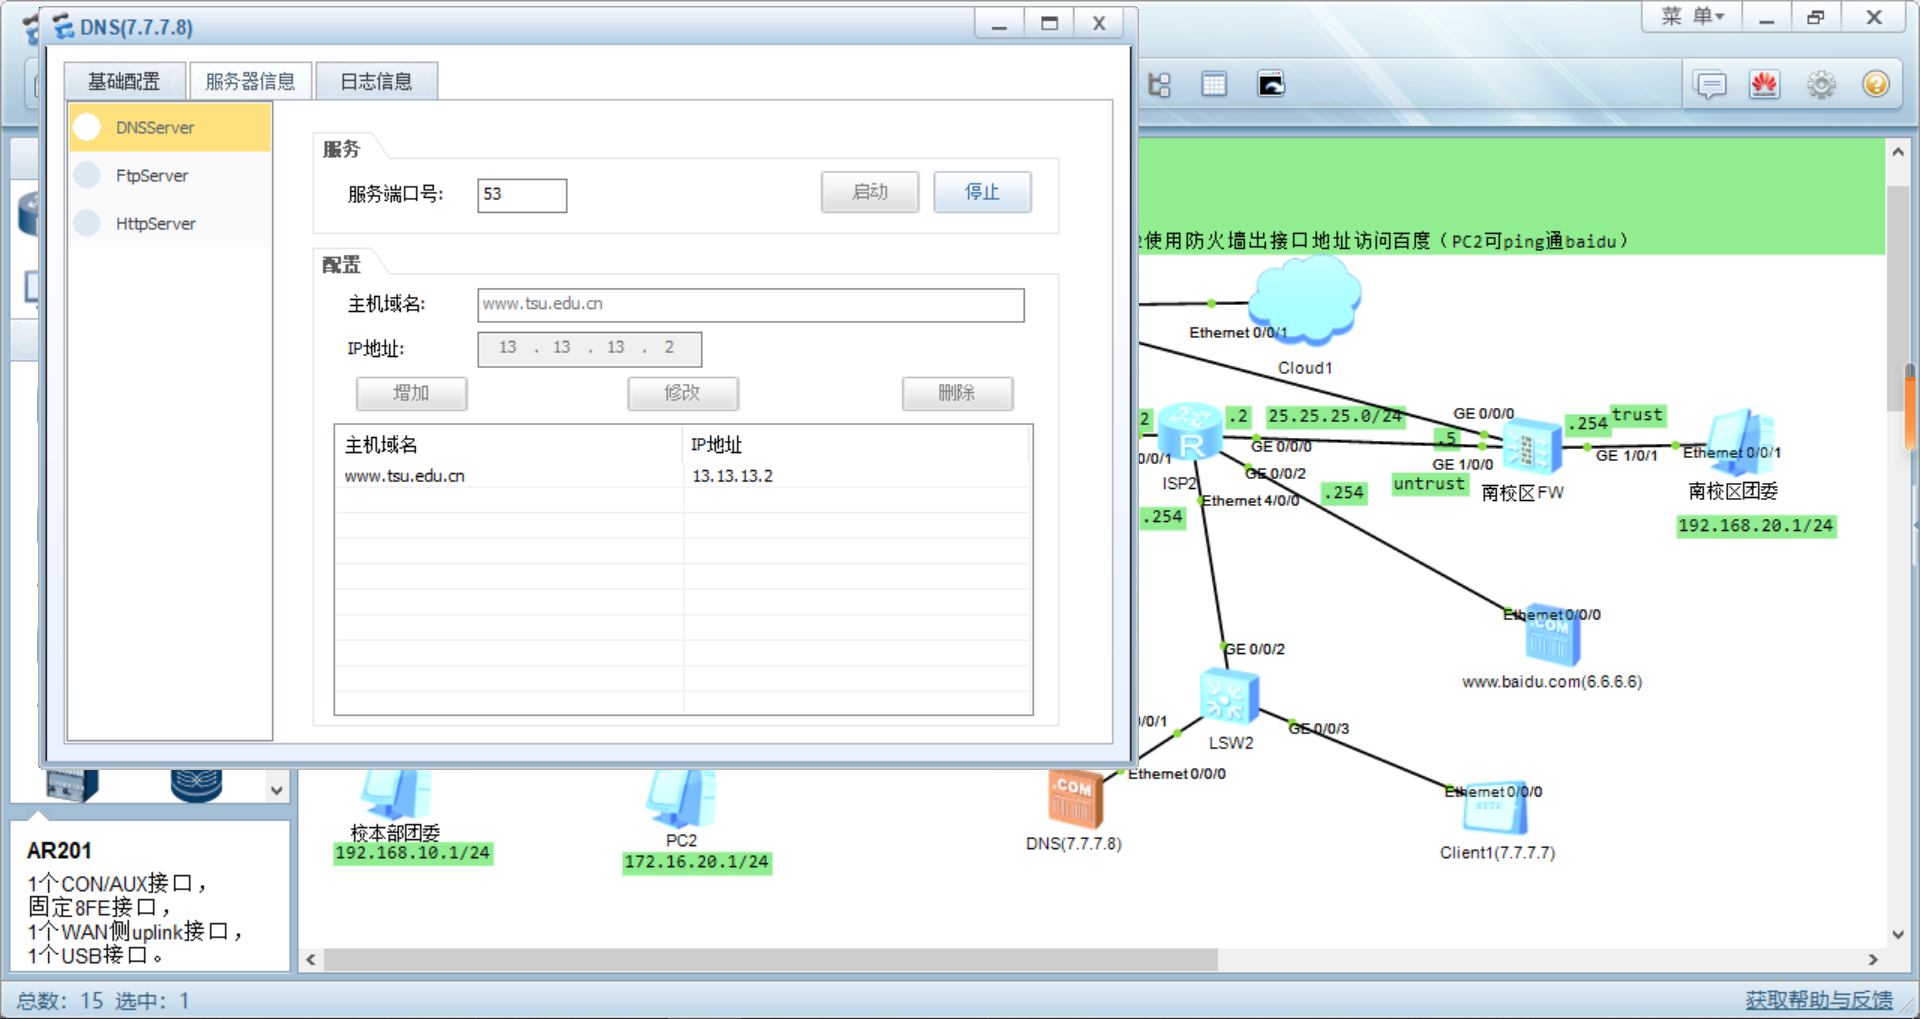Image resolution: width=1920 pixels, height=1019 pixels.
Task: Click the 25.25.25.0/24 network label
Action: click(1335, 416)
